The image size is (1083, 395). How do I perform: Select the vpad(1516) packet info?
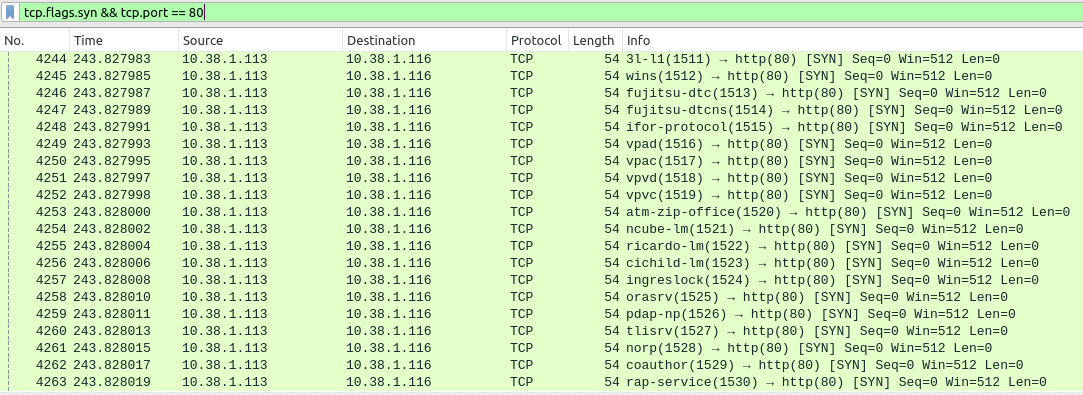pyautogui.click(x=808, y=144)
